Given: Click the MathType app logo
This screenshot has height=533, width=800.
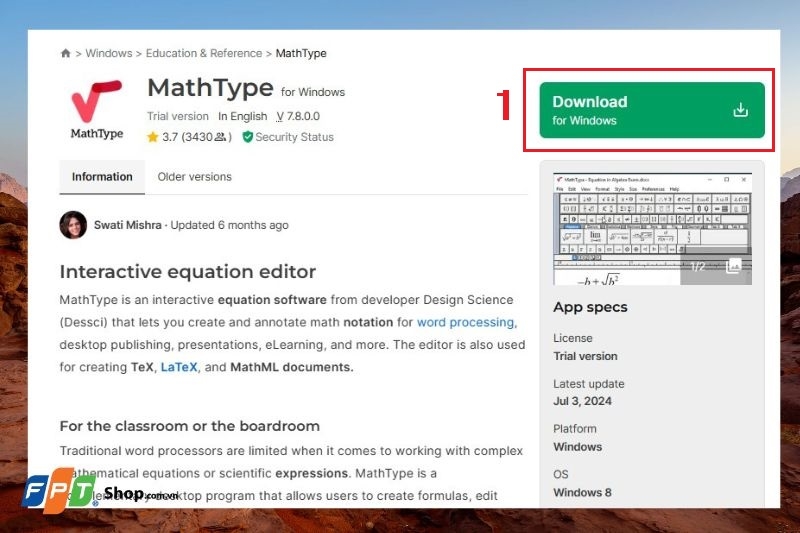Looking at the screenshot, I should tap(97, 109).
